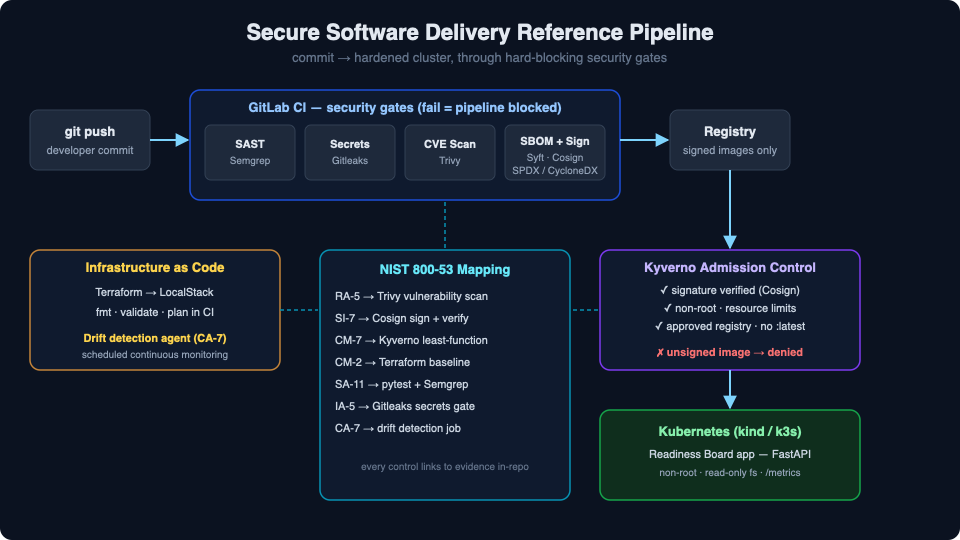
Task: Click 'SA-11 → pytest + Semgrep' row
Action: [402, 384]
